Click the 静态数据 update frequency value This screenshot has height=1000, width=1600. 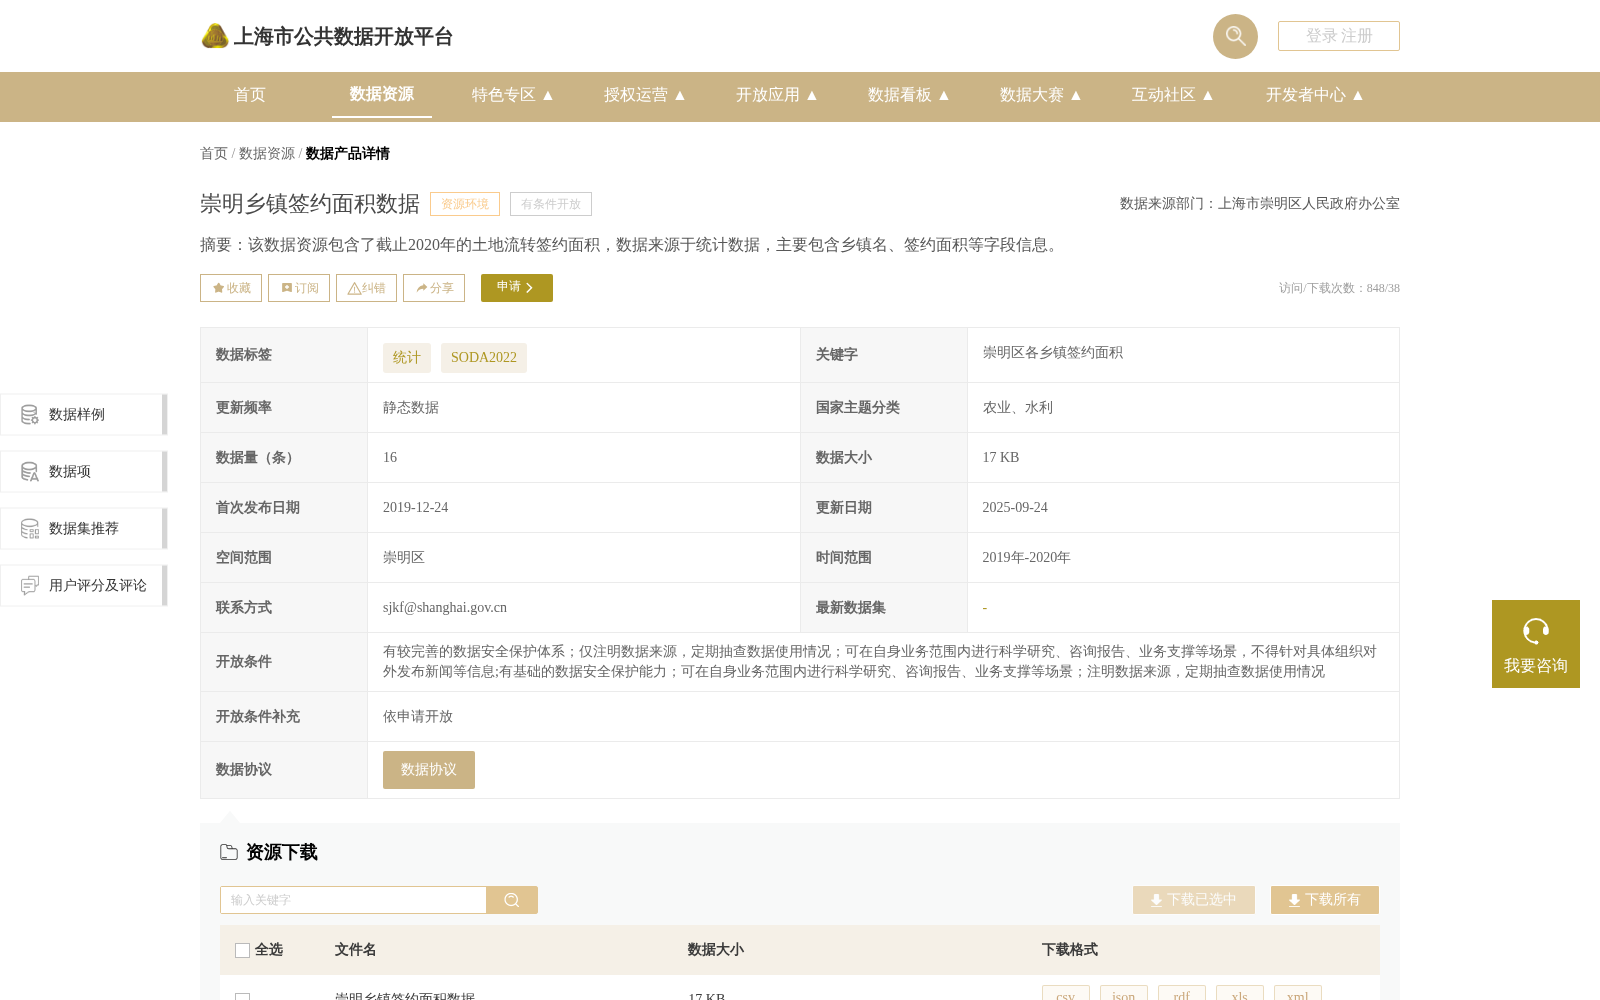coord(411,407)
